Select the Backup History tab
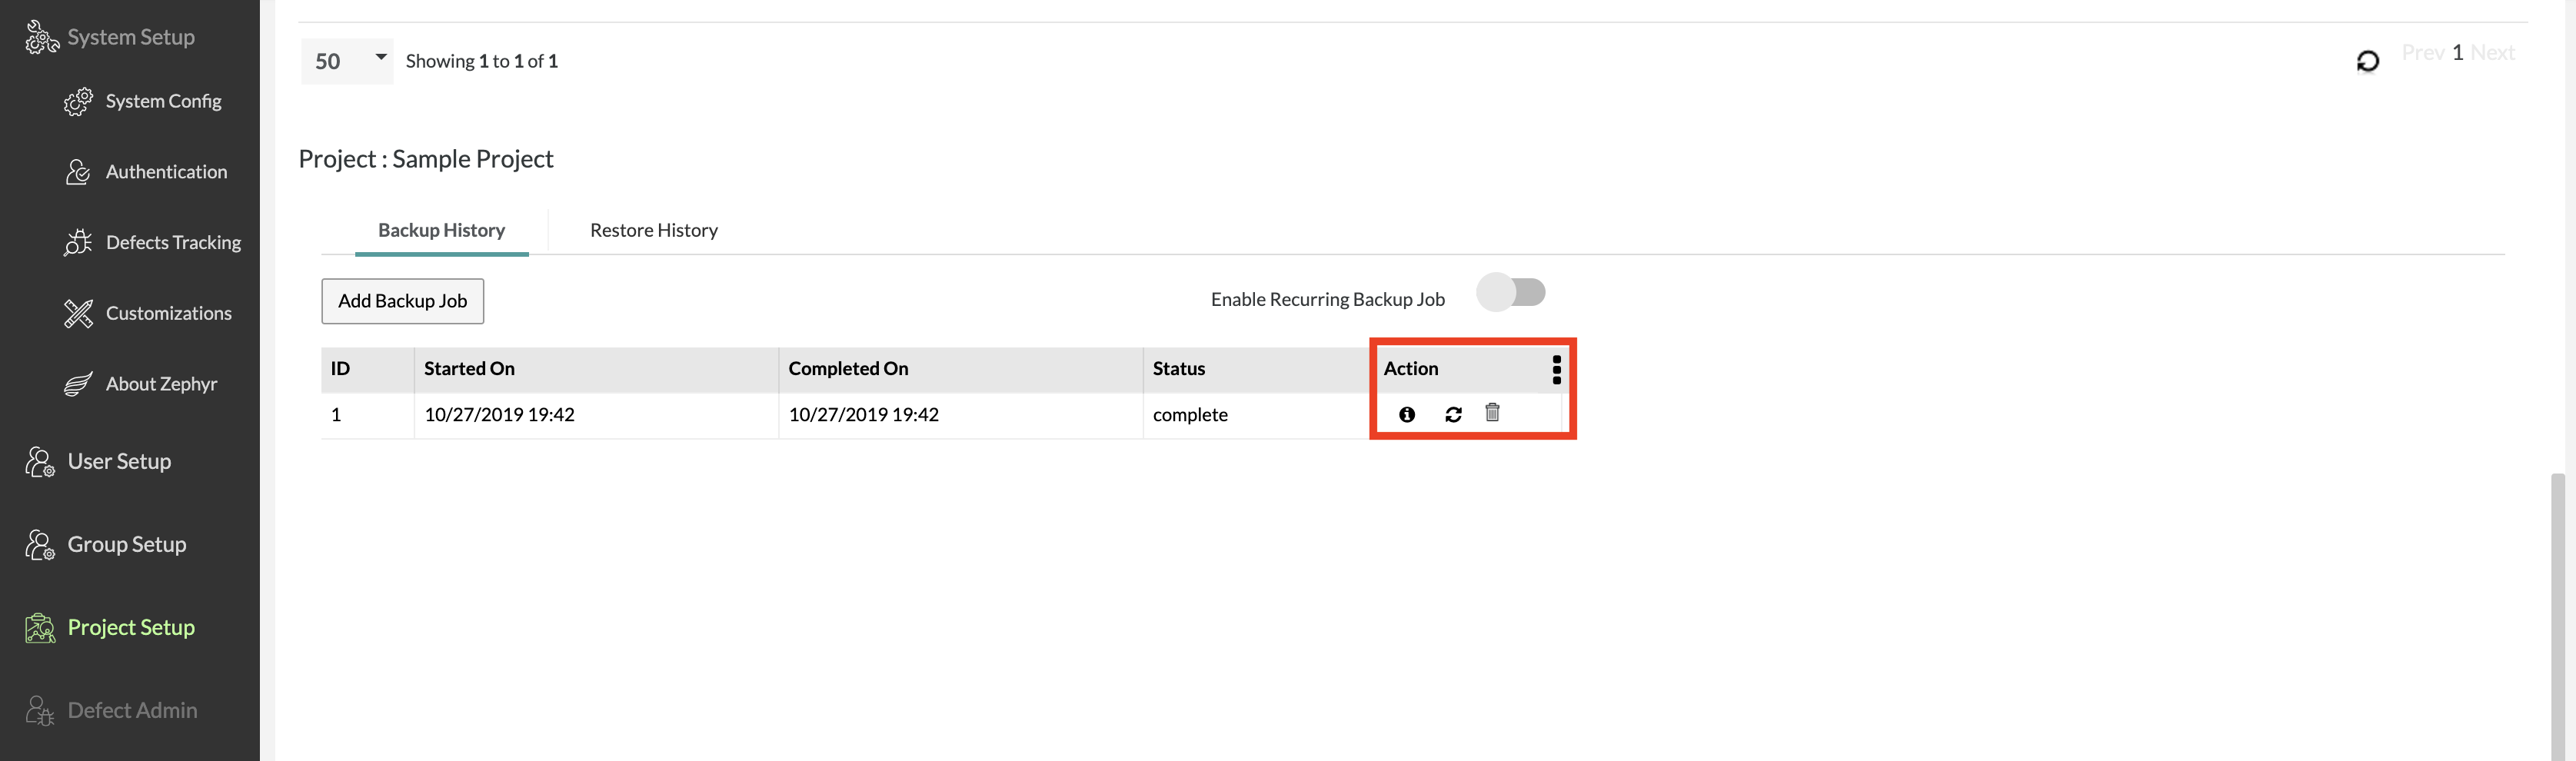This screenshot has width=2576, height=761. pyautogui.click(x=441, y=231)
